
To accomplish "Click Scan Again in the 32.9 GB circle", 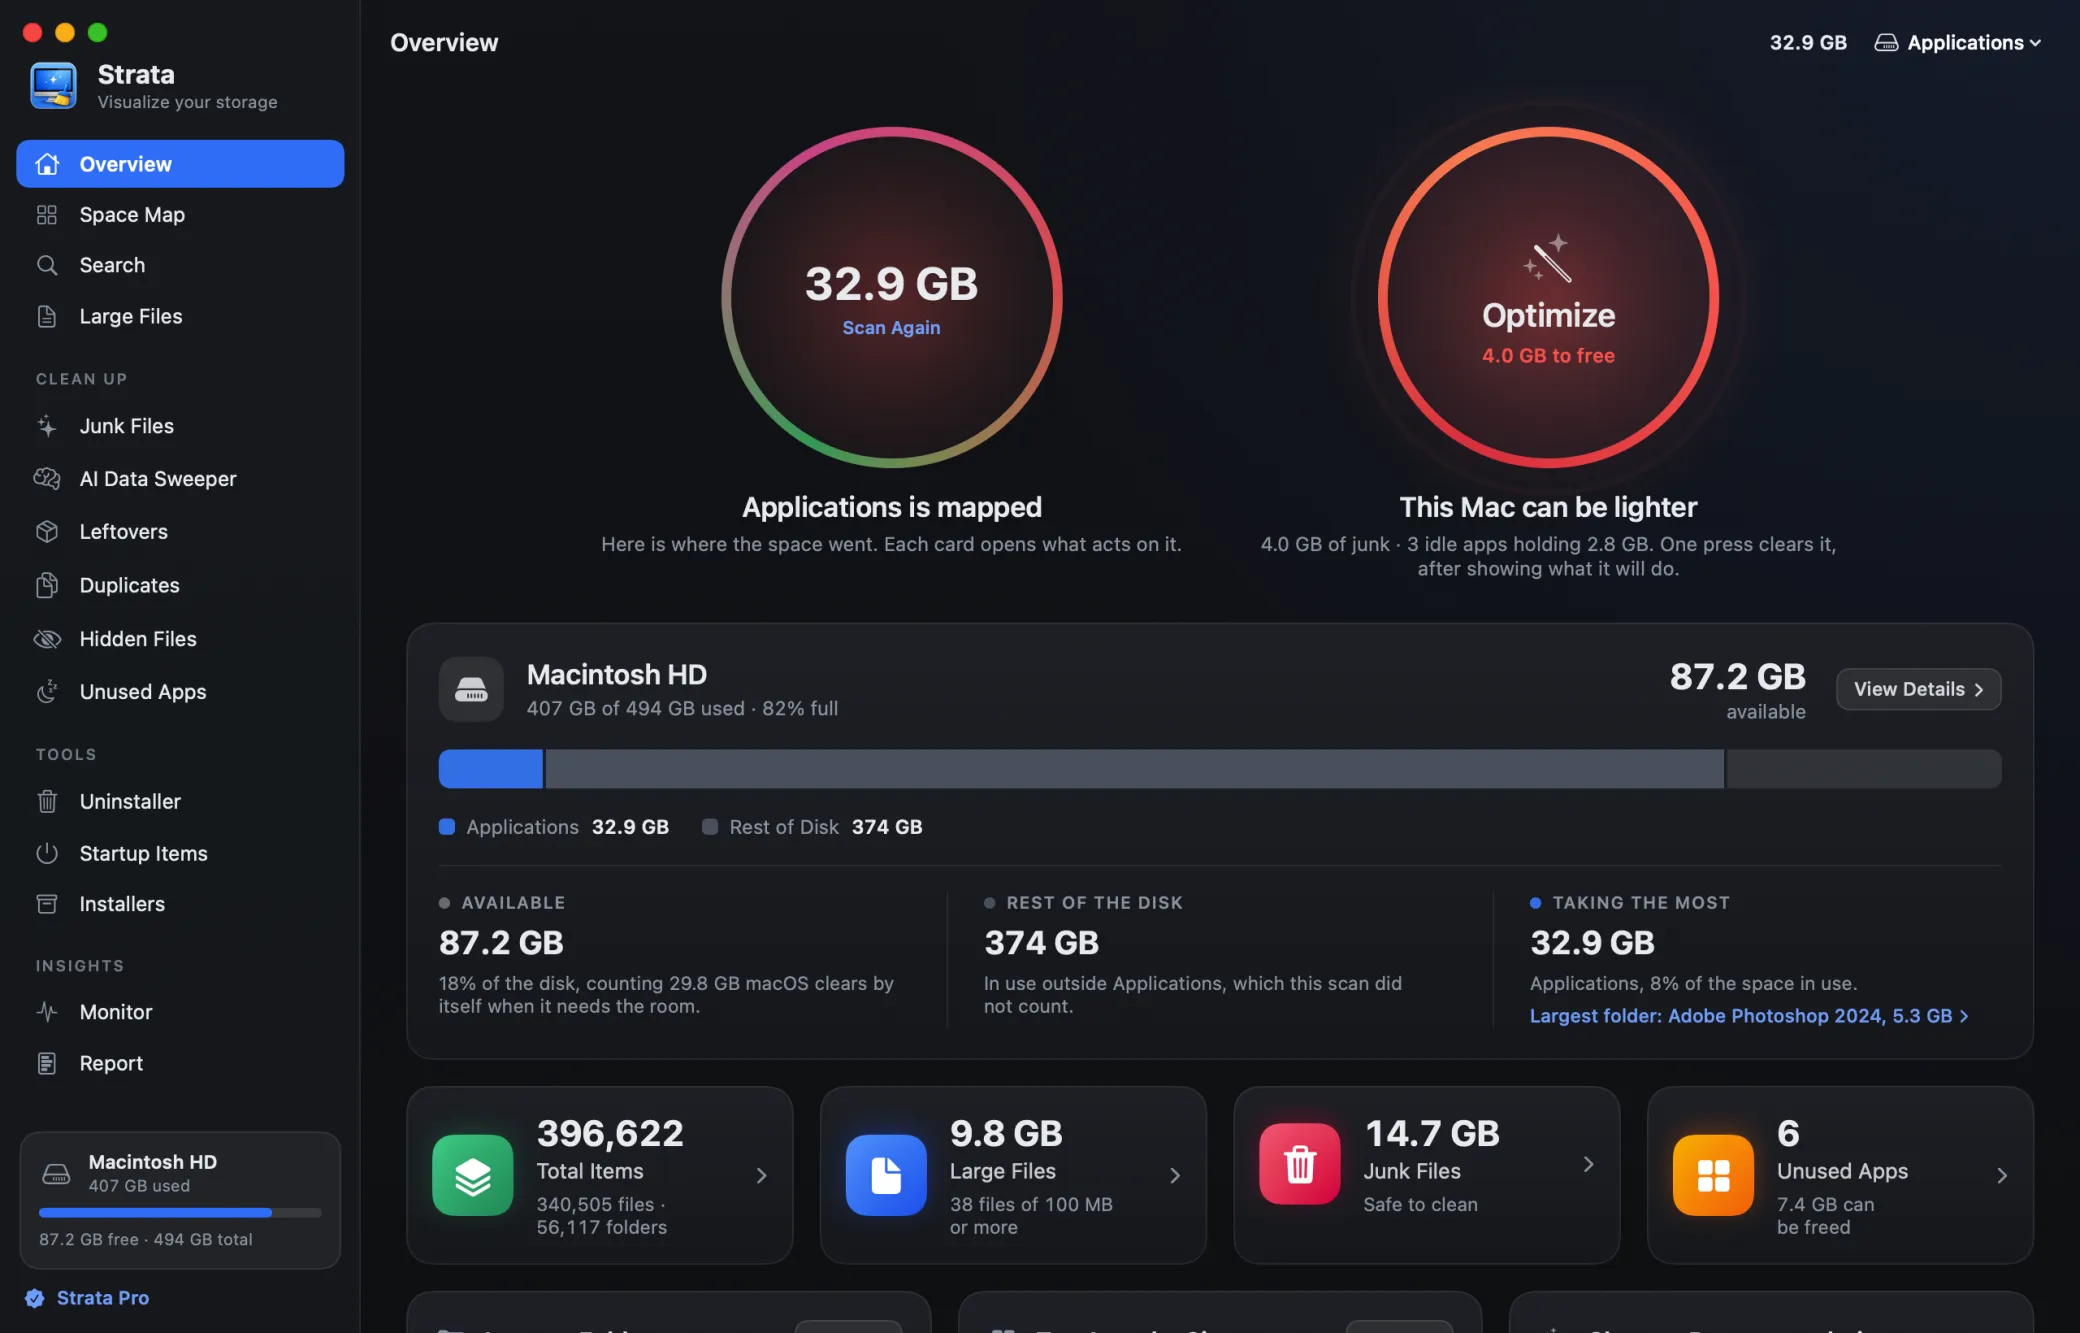I will (891, 328).
